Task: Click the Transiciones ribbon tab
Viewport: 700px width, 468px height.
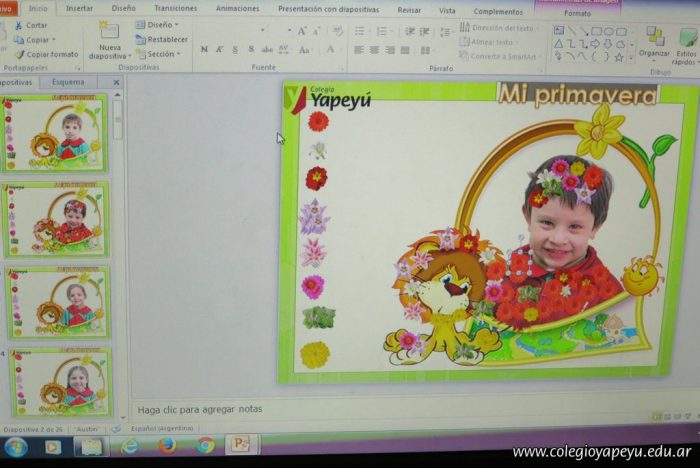Action: coord(175,8)
